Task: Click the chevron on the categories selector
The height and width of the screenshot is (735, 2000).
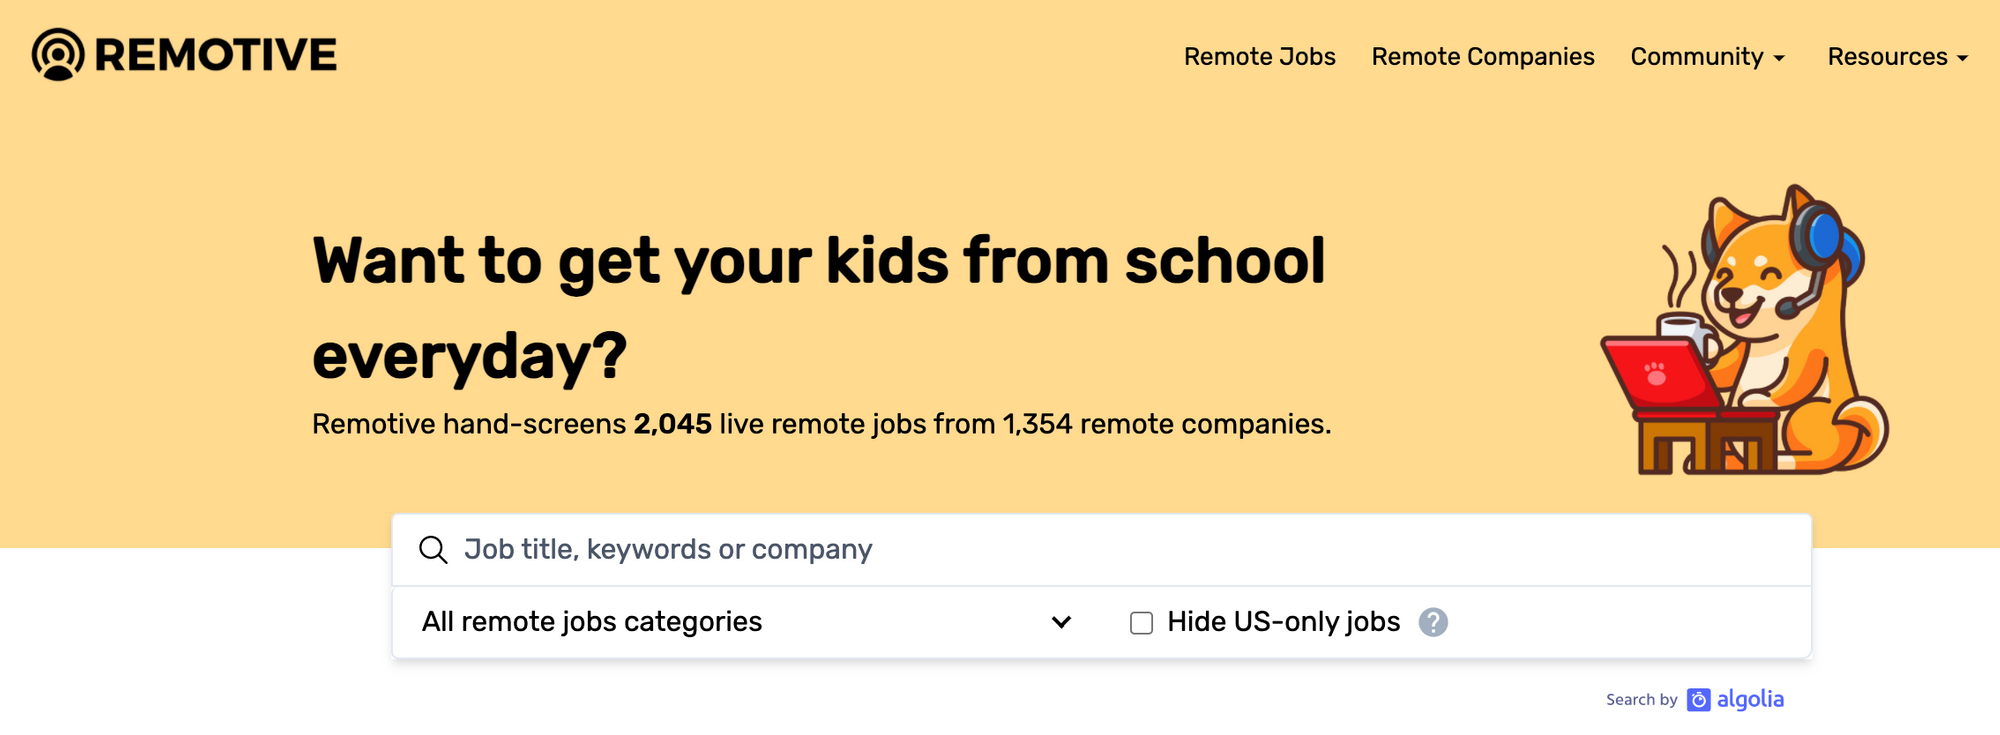Action: [1062, 622]
